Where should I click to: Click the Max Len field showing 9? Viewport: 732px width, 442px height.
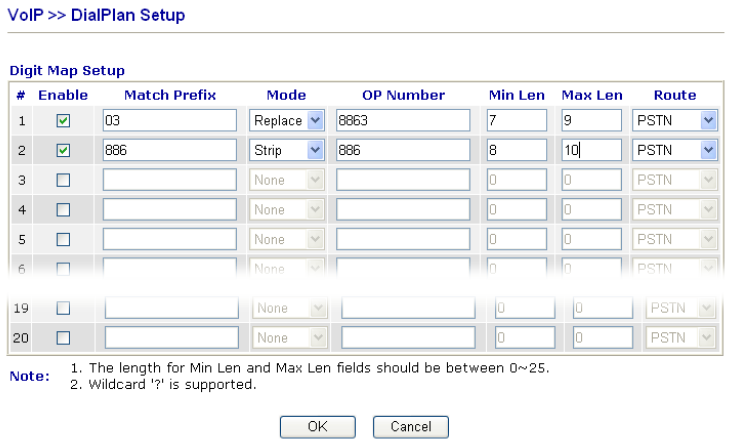click(590, 121)
